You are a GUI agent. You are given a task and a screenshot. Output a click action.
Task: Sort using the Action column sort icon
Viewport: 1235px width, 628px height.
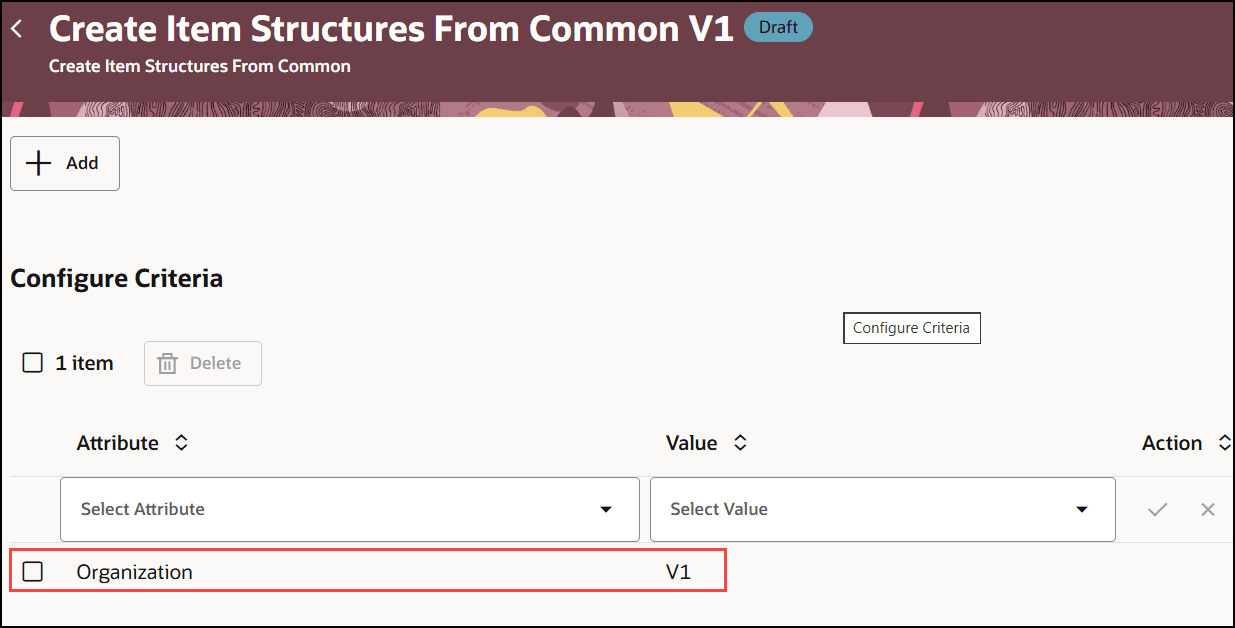pyautogui.click(x=1226, y=443)
